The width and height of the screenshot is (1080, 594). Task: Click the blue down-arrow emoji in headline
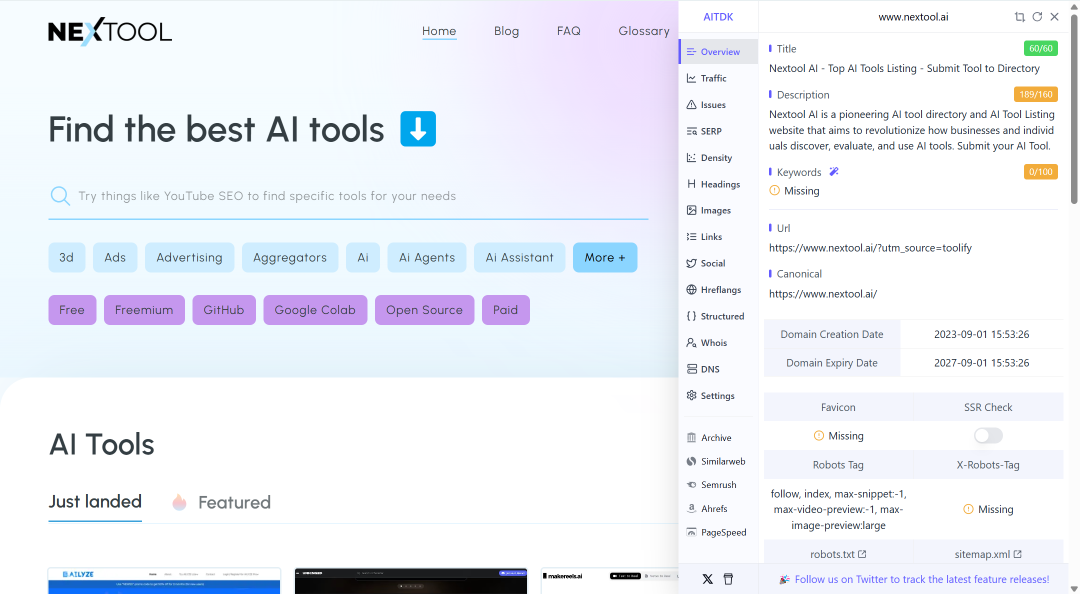(x=418, y=129)
